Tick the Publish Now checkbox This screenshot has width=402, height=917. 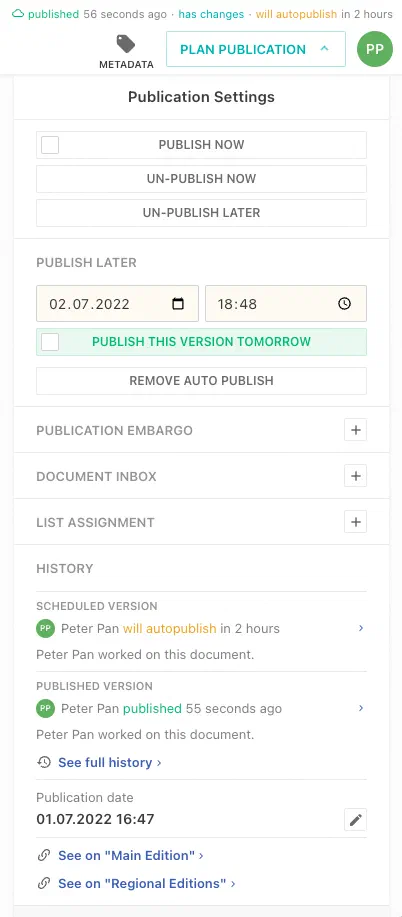click(50, 145)
